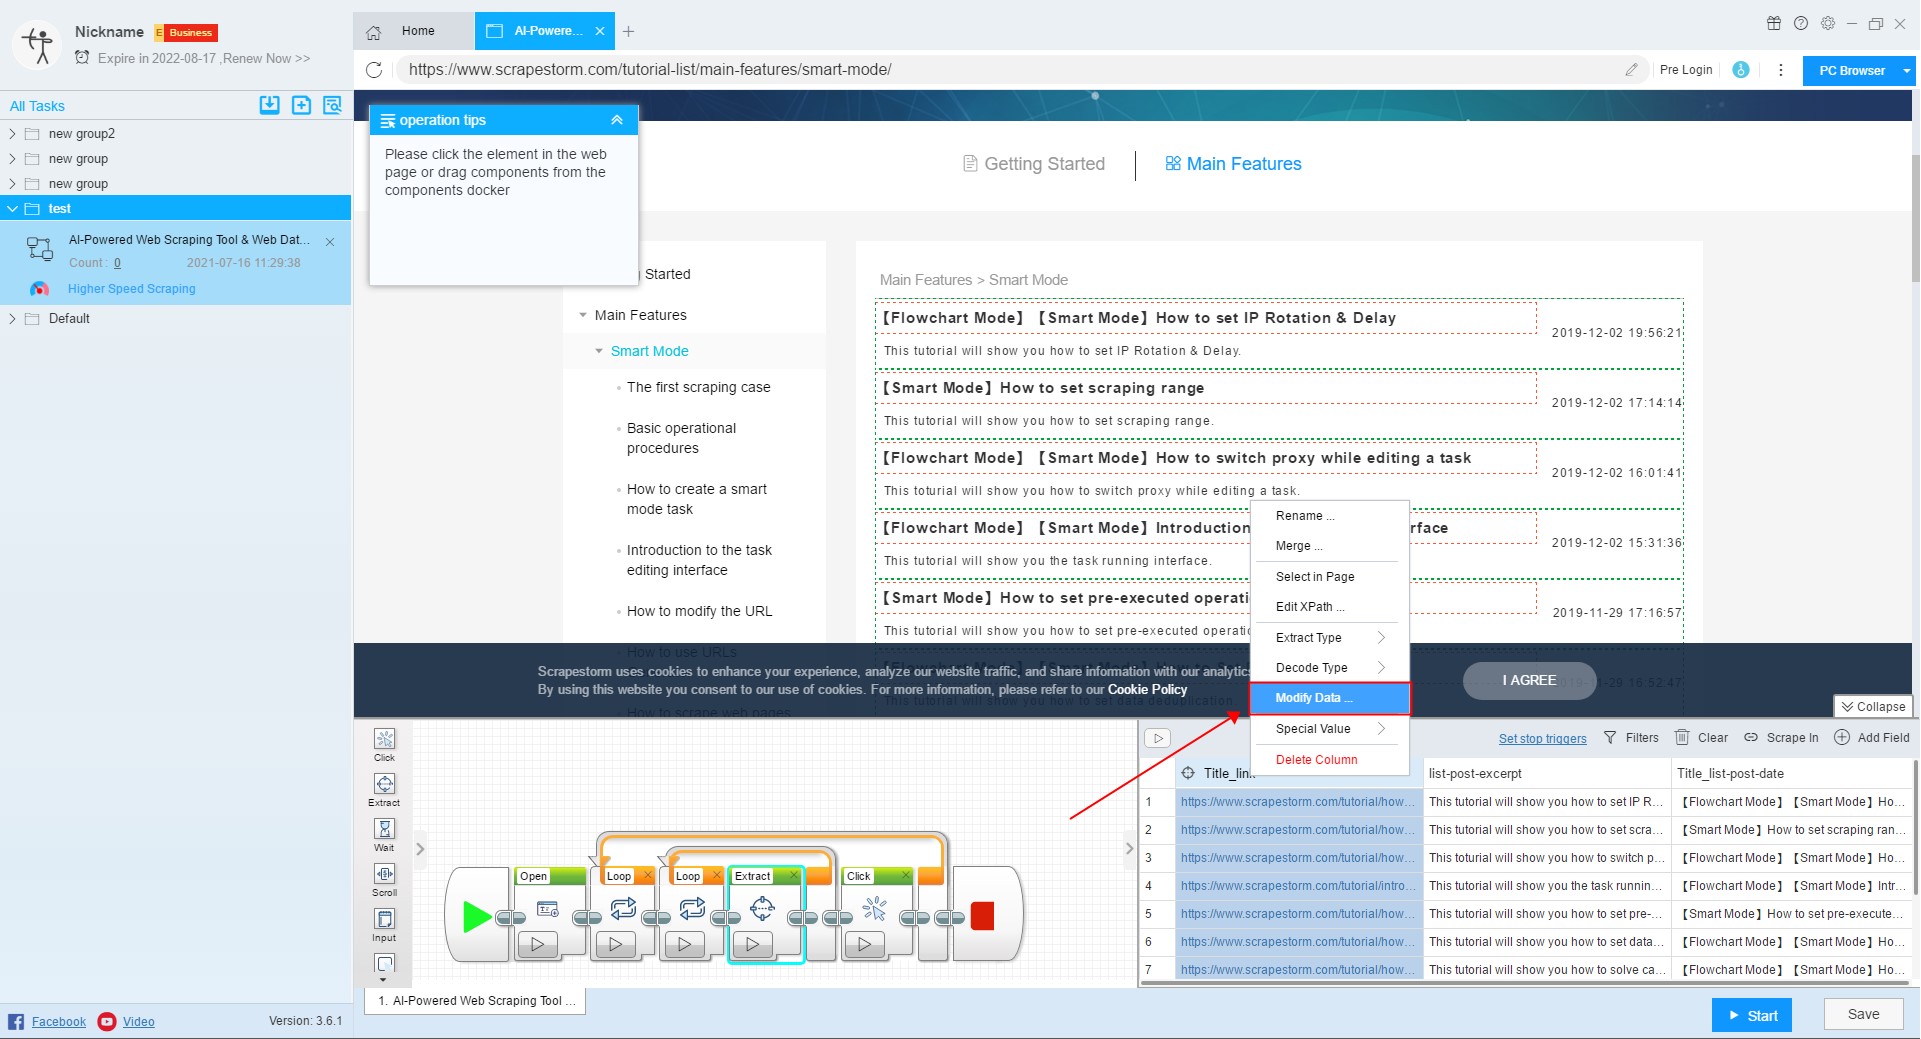Collapse the data preview panel
This screenshot has height=1039, width=1921.
point(1872,707)
